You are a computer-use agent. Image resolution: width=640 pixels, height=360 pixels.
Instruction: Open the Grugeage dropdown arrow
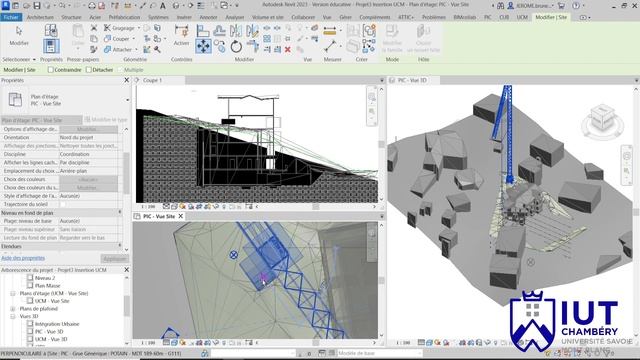click(x=139, y=28)
